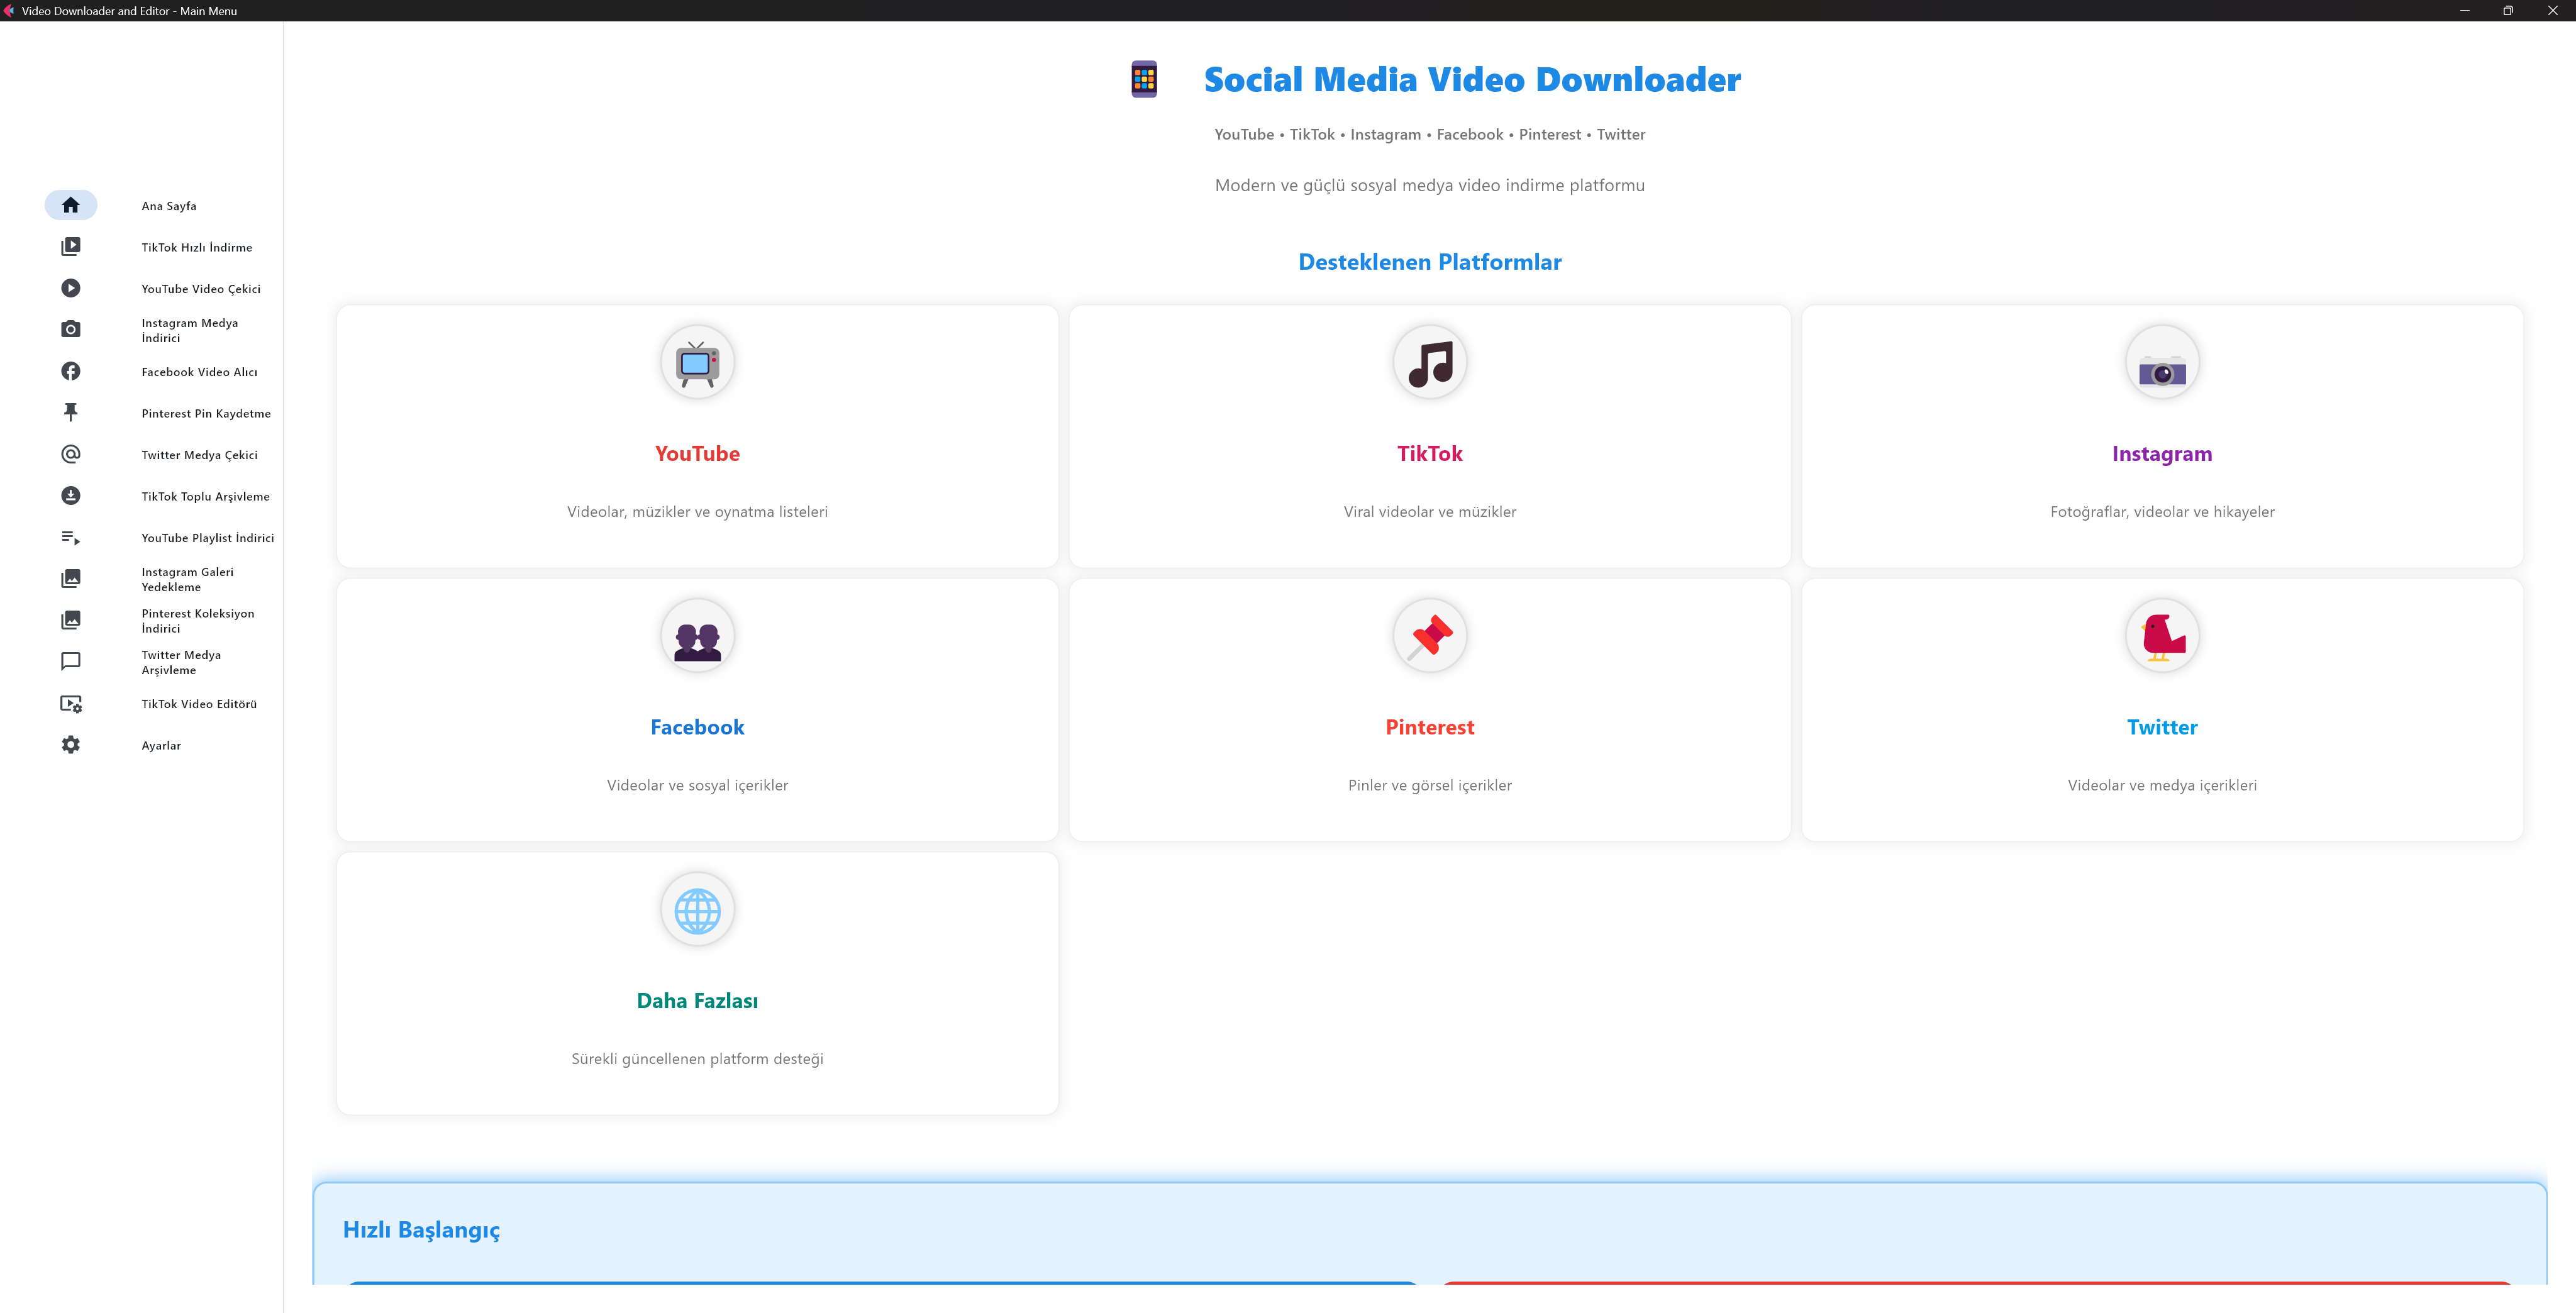Restore down the application window
This screenshot has height=1313, width=2576.
pos(2508,11)
